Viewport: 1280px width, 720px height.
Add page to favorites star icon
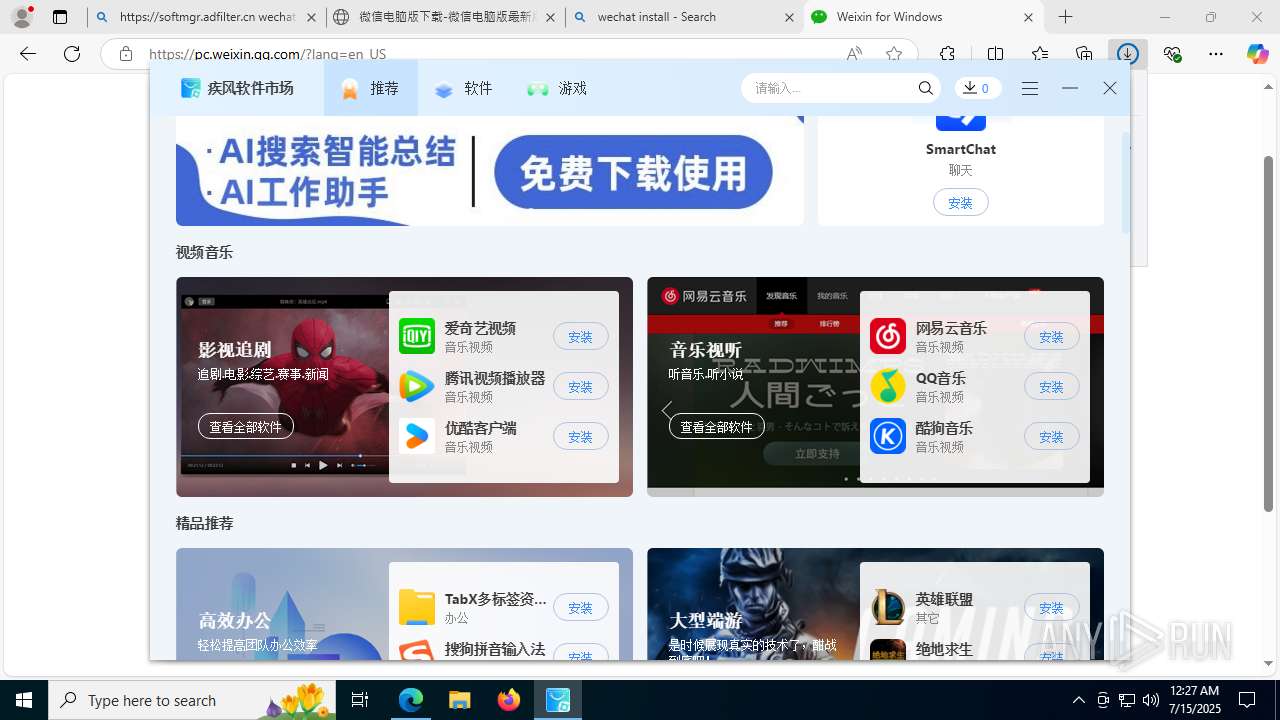(894, 54)
